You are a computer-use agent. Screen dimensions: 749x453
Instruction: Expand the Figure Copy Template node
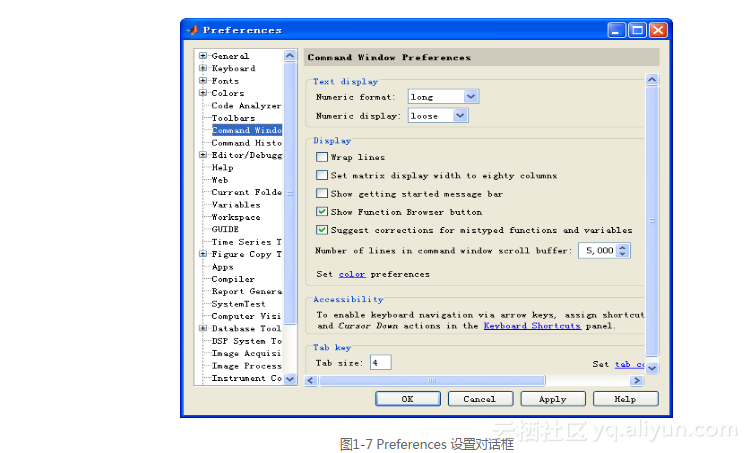203,254
